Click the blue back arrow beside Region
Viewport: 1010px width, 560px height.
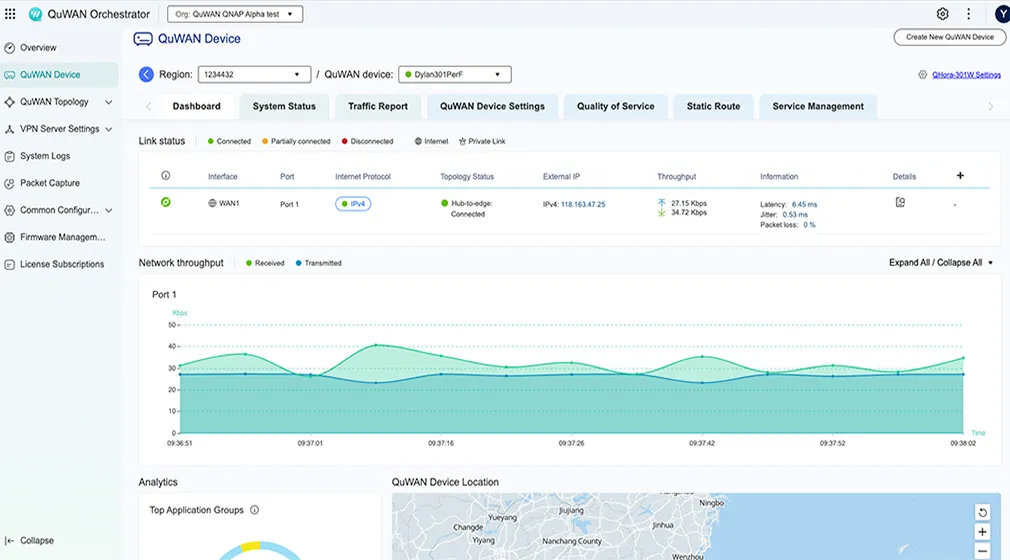click(146, 75)
